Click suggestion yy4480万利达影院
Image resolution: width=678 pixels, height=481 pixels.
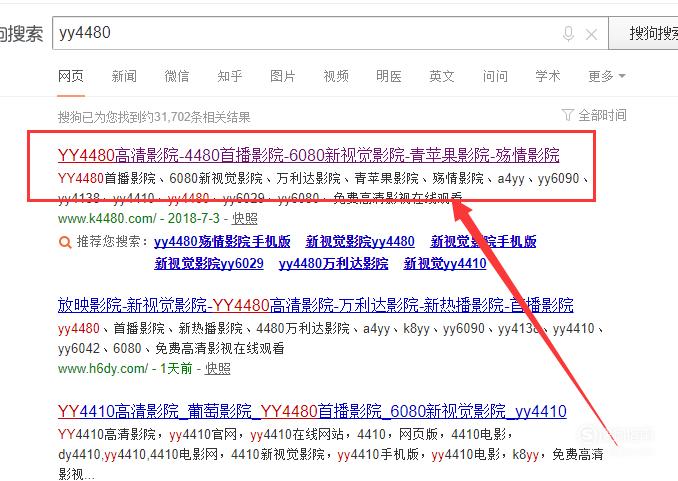[333, 263]
